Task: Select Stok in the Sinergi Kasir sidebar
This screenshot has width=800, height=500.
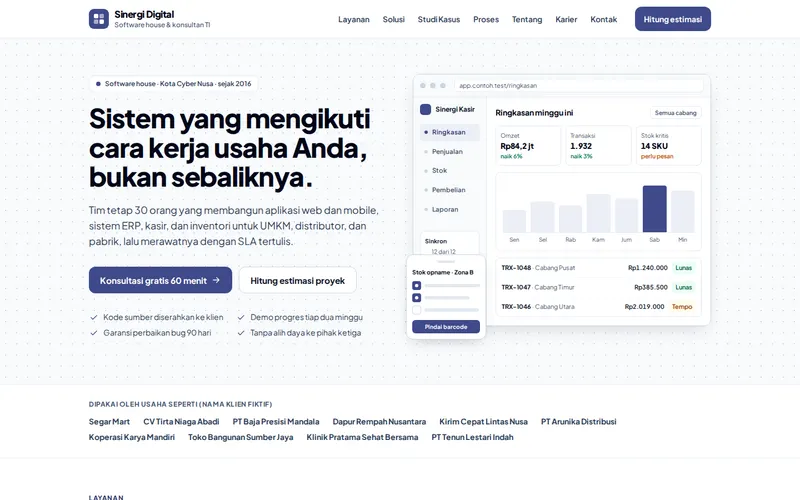Action: click(449, 170)
